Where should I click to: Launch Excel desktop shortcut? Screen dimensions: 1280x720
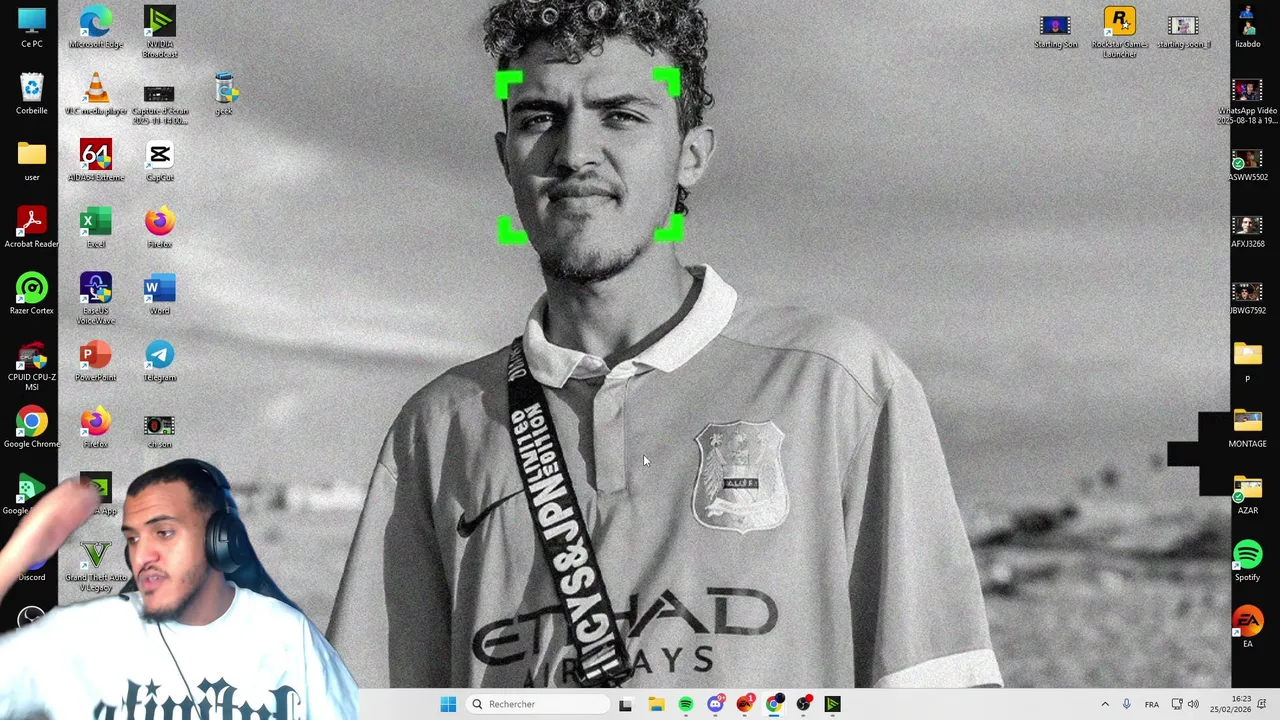(96, 227)
